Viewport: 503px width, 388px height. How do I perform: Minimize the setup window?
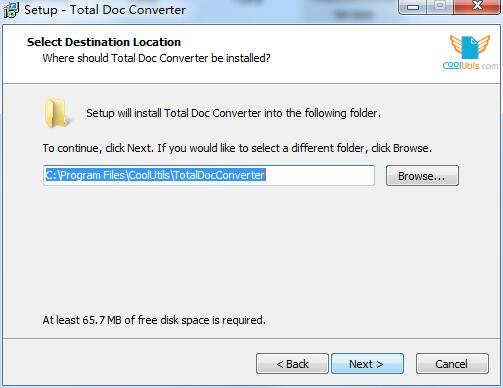pyautogui.click(x=414, y=7)
